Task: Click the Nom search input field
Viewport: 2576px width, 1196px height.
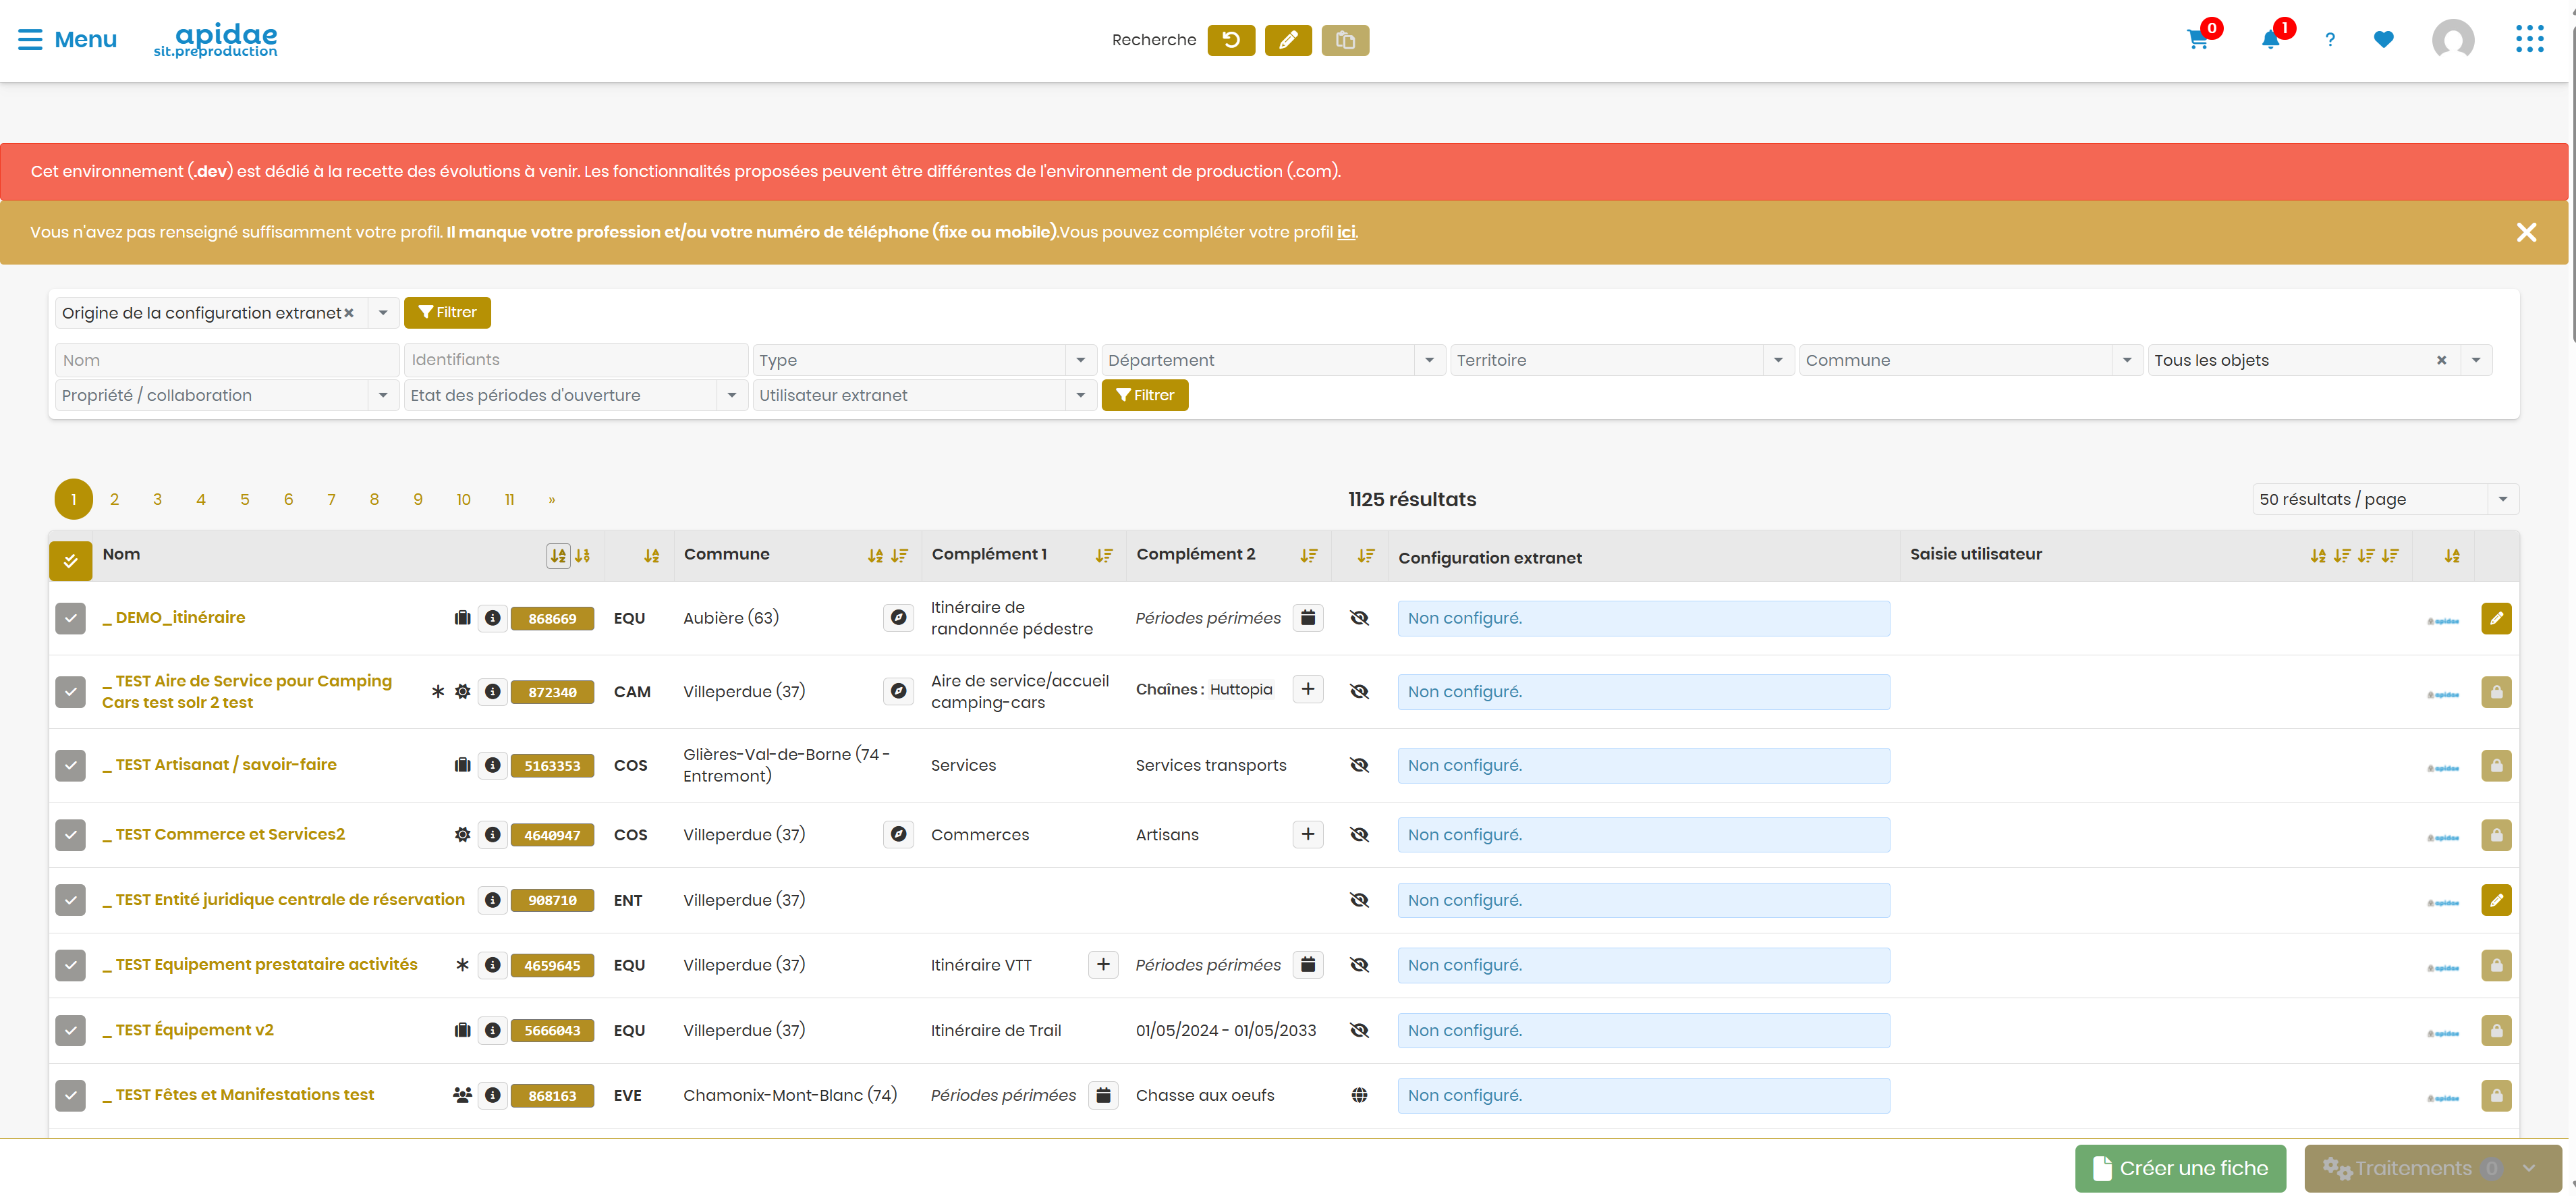Action: coord(227,360)
